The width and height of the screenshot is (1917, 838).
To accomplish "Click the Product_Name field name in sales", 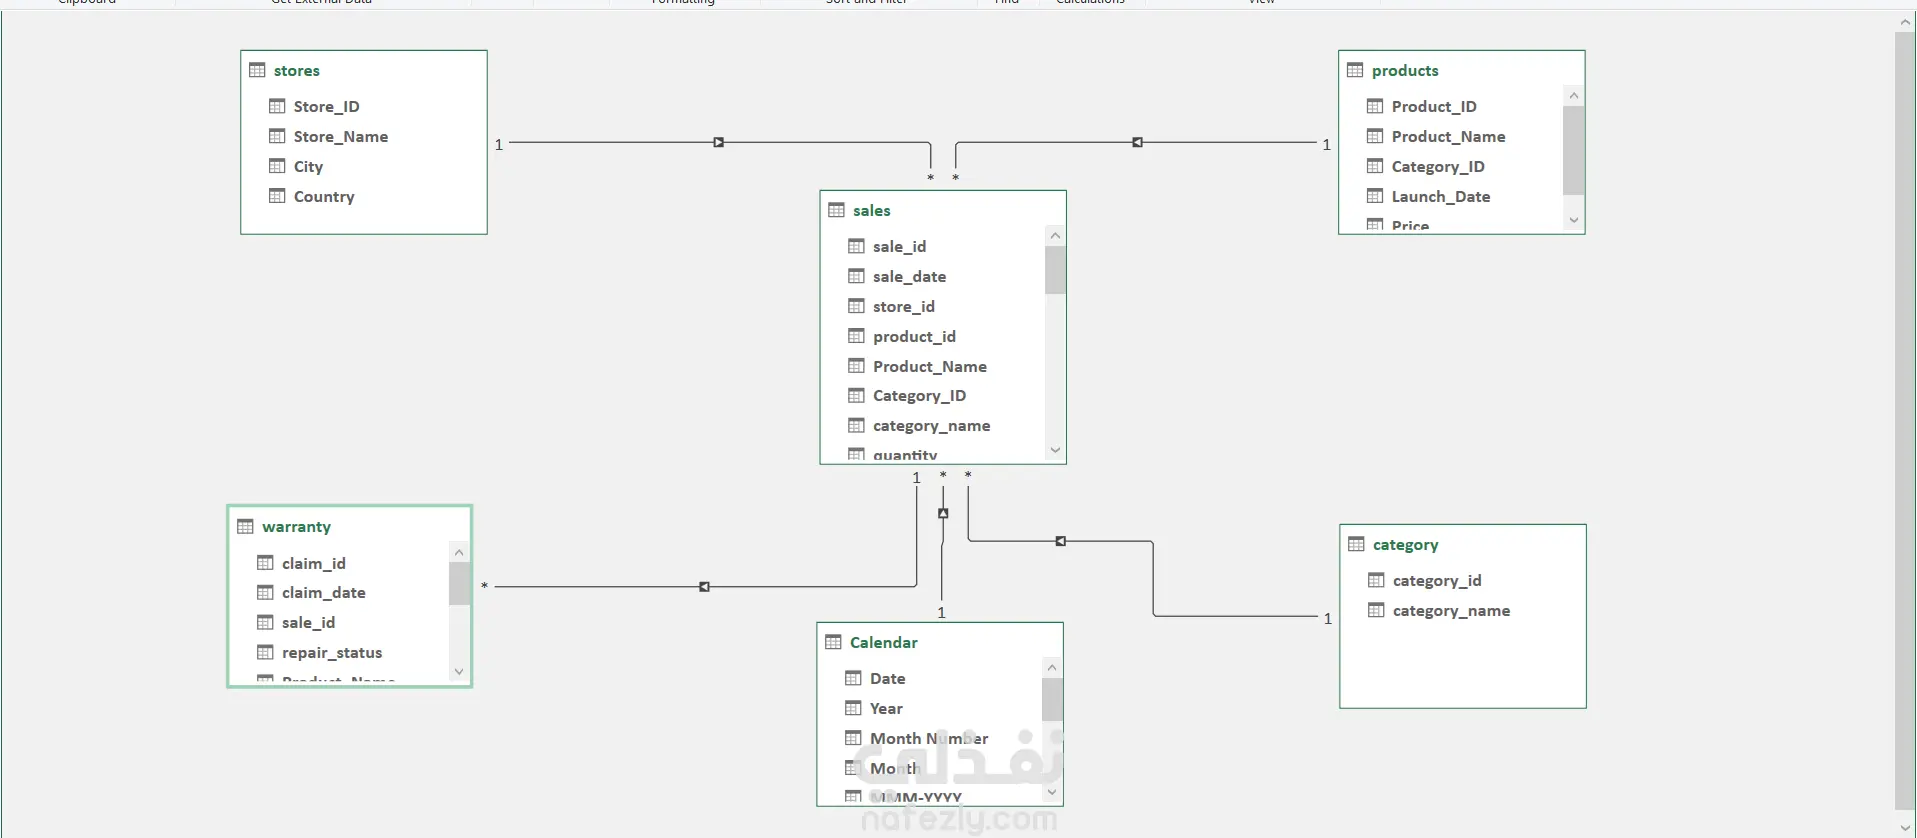I will pos(930,366).
